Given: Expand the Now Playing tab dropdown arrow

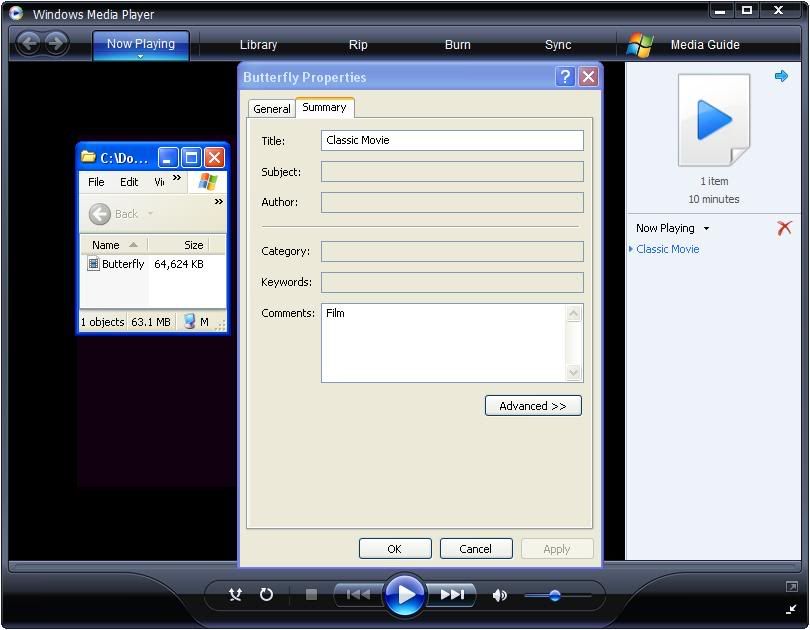Looking at the screenshot, I should tap(141, 56).
